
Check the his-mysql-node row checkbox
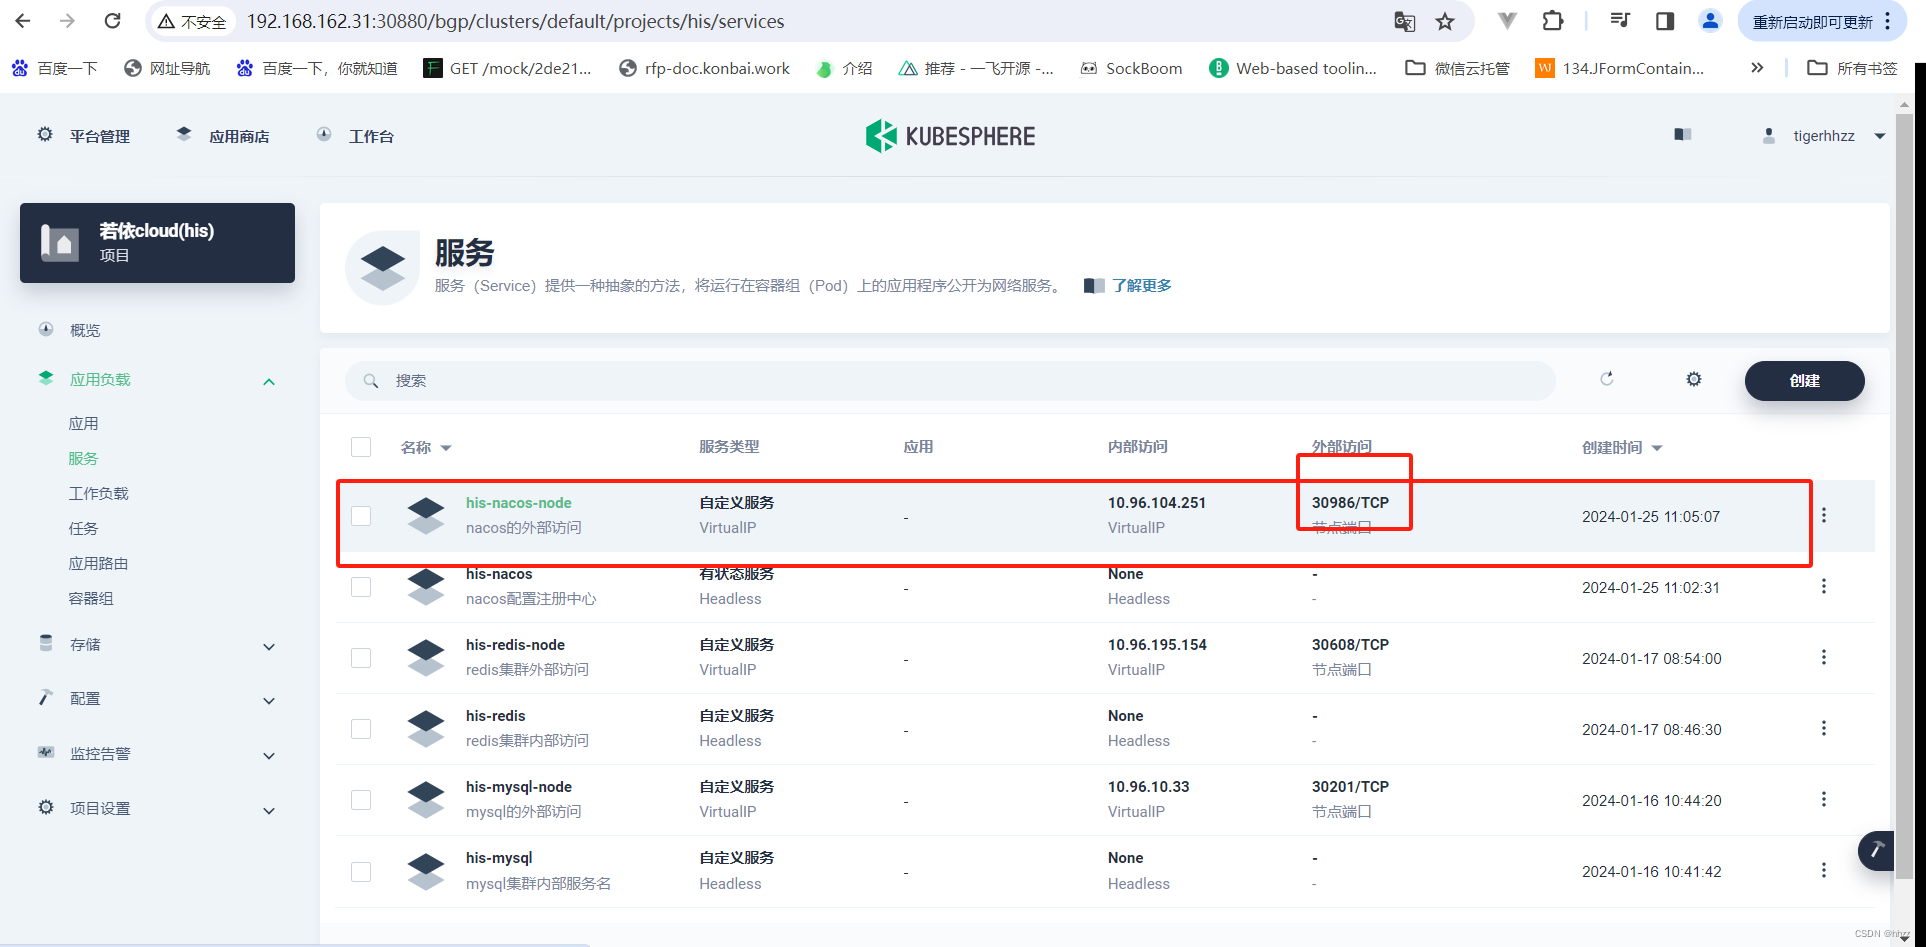361,800
